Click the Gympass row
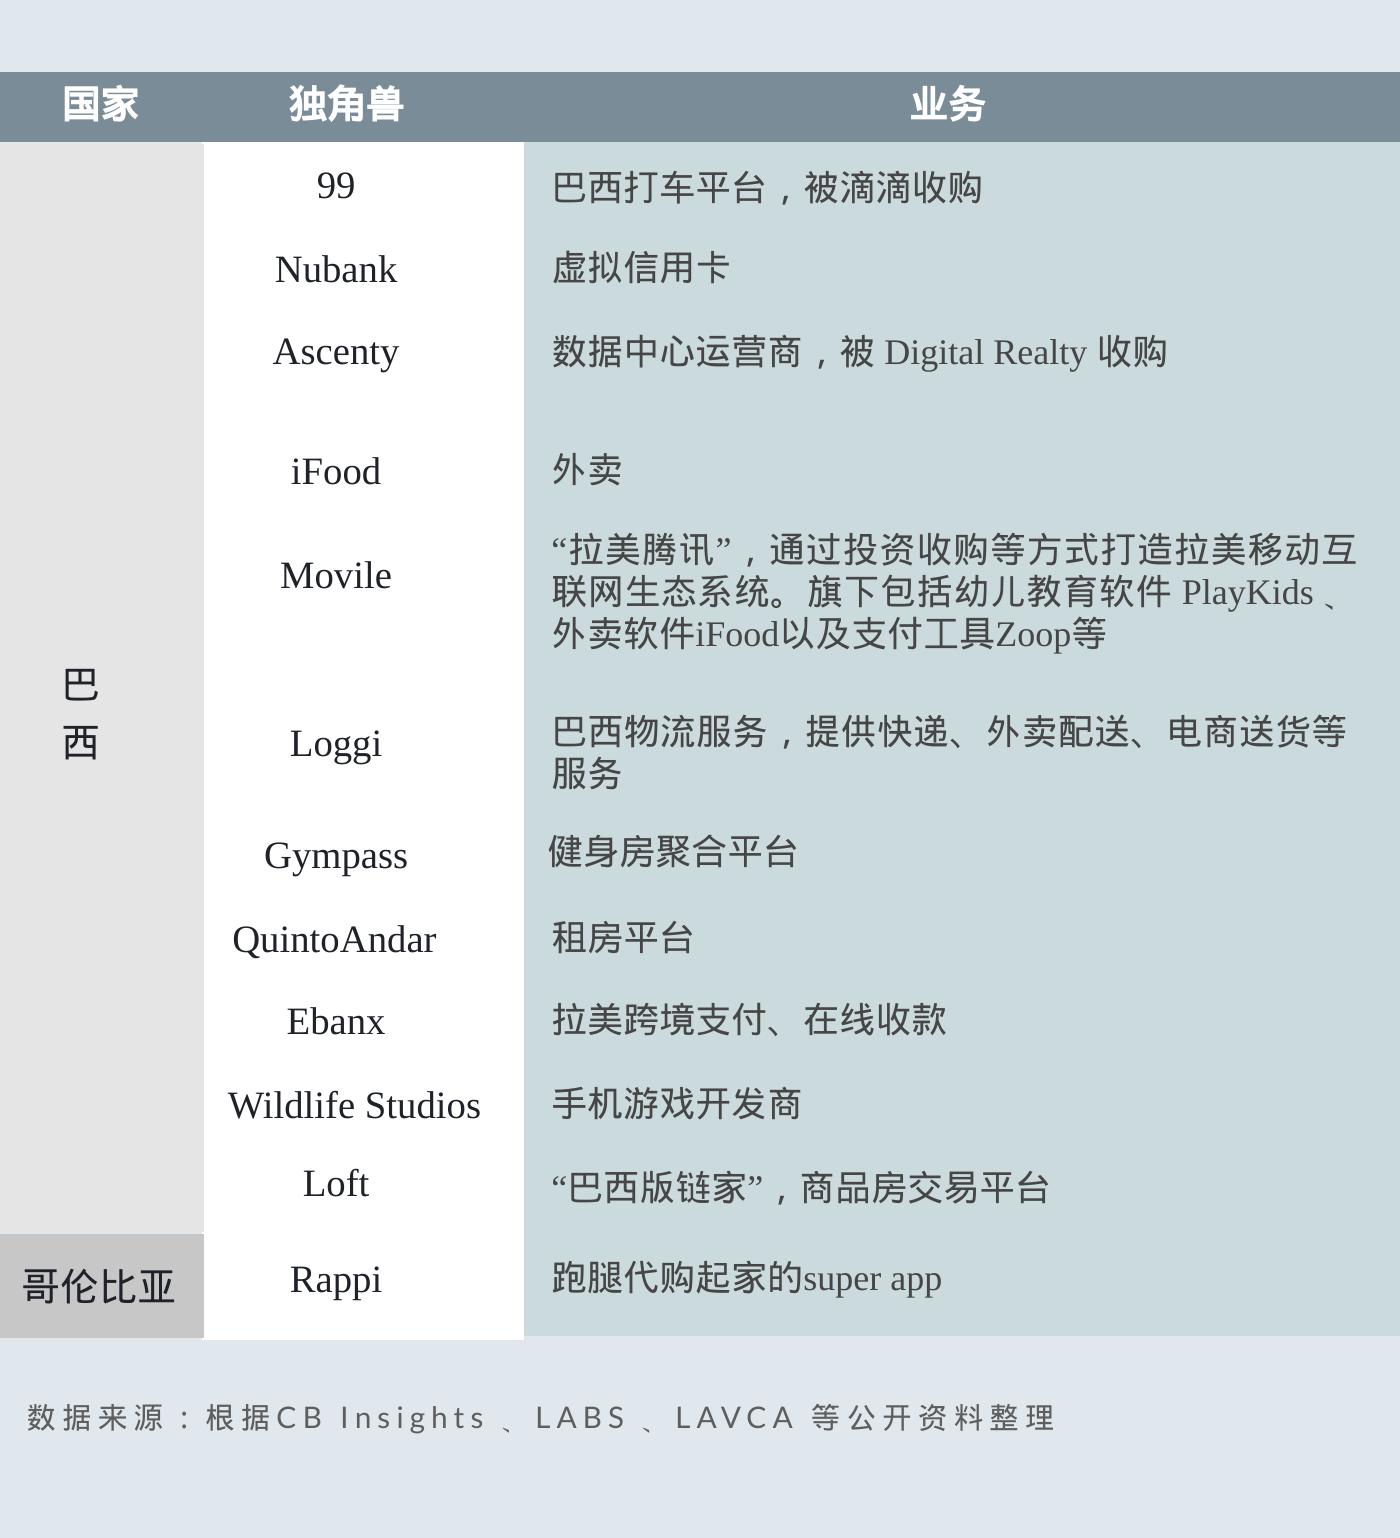This screenshot has width=1400, height=1538. (x=336, y=856)
